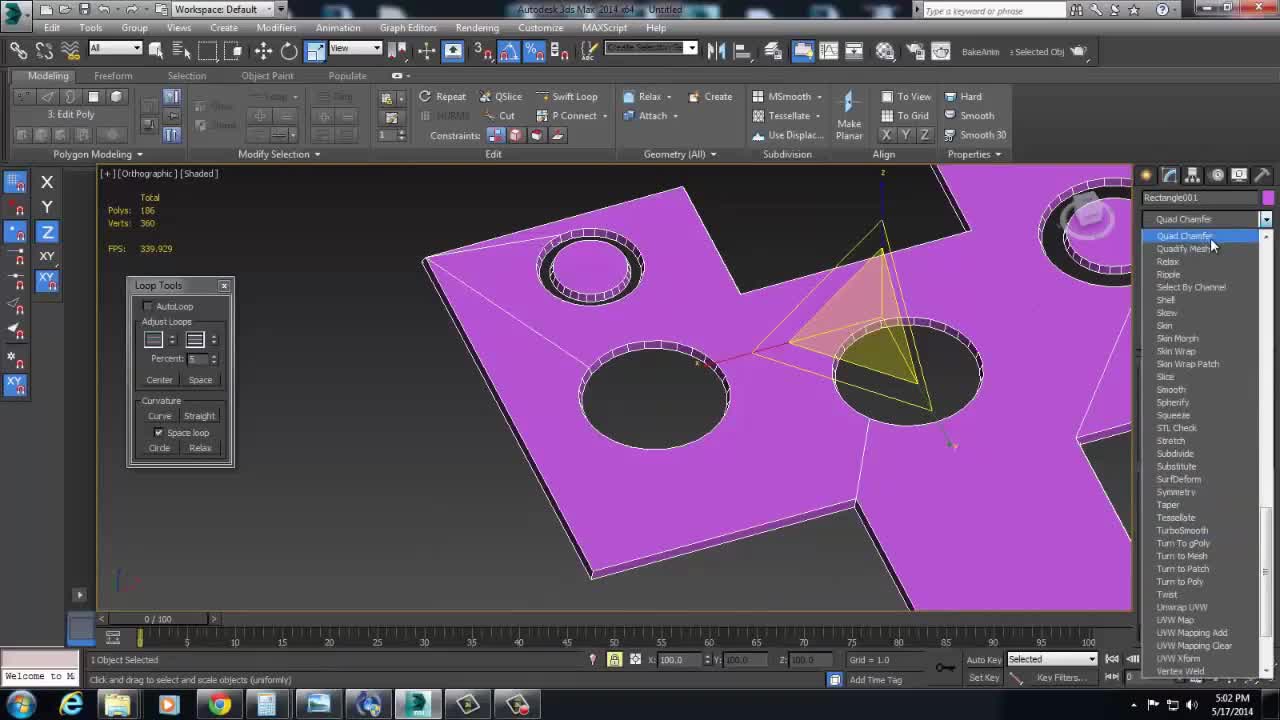Open the Utilities command panel tab
This screenshot has height=720, width=1280.
[1262, 175]
